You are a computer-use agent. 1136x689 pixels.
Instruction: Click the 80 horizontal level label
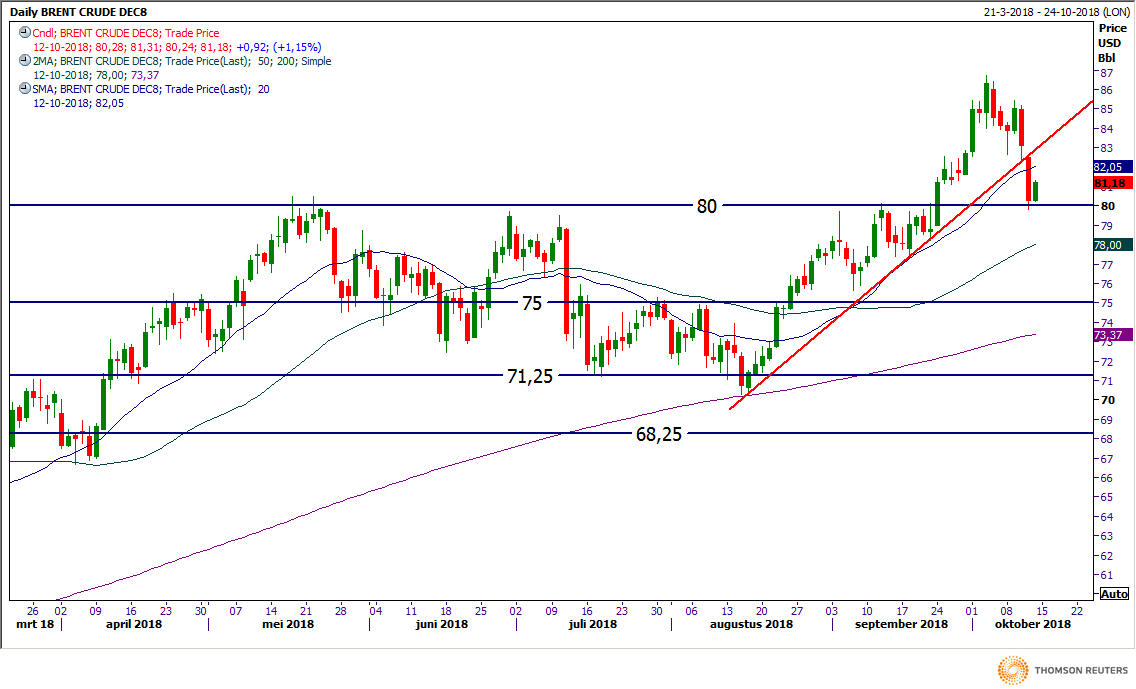tap(707, 206)
